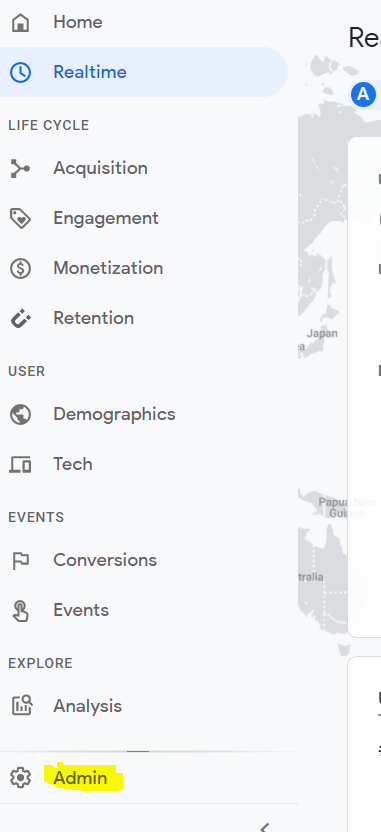This screenshot has width=381, height=832.
Task: Click the Engagement tag icon
Action: [20, 219]
